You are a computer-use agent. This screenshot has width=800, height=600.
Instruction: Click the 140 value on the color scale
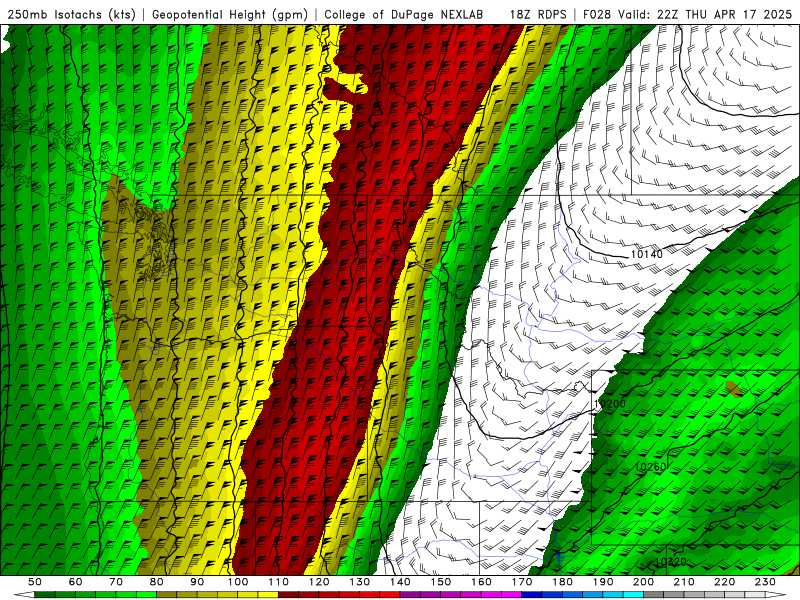pos(401,582)
